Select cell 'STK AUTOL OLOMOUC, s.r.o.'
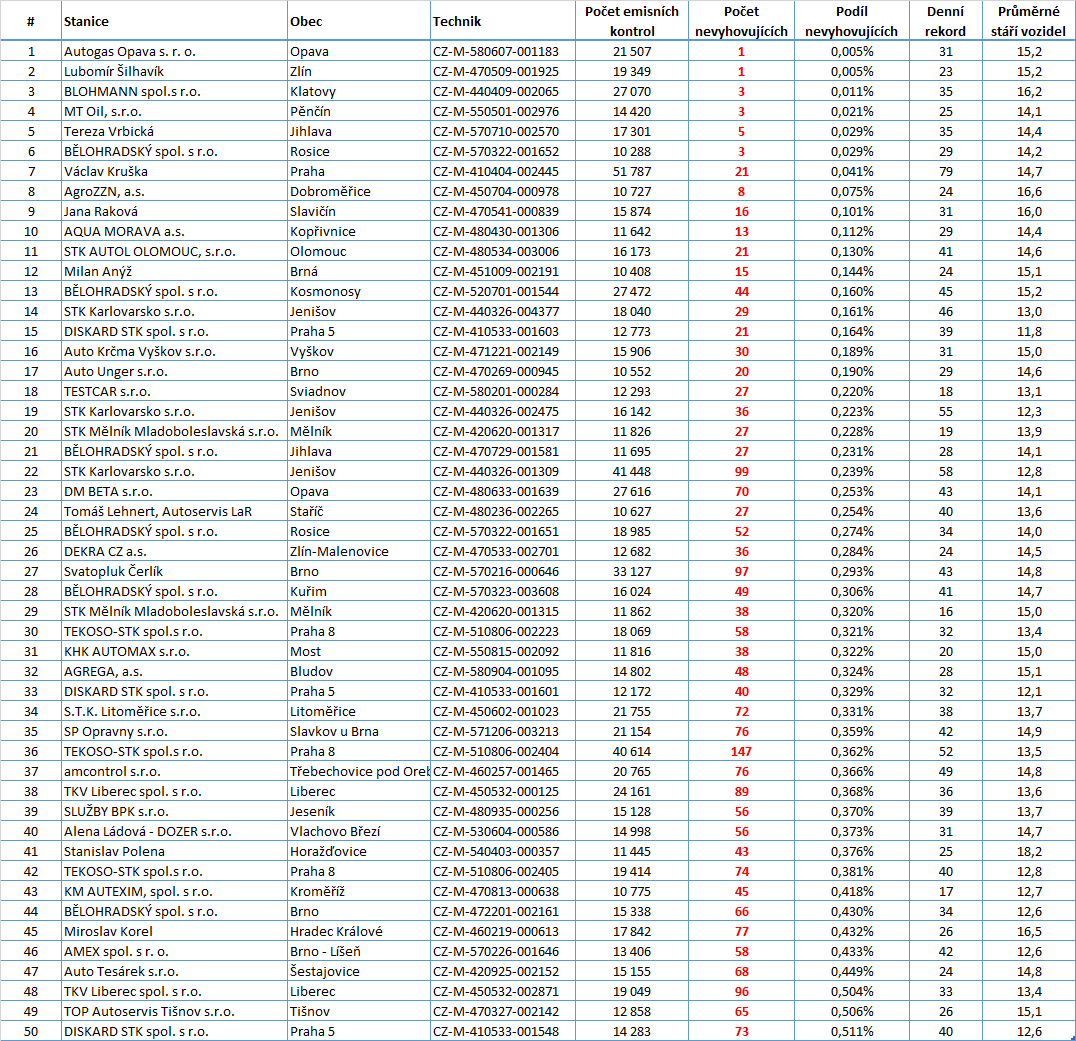This screenshot has height=1041, width=1076. [174, 251]
